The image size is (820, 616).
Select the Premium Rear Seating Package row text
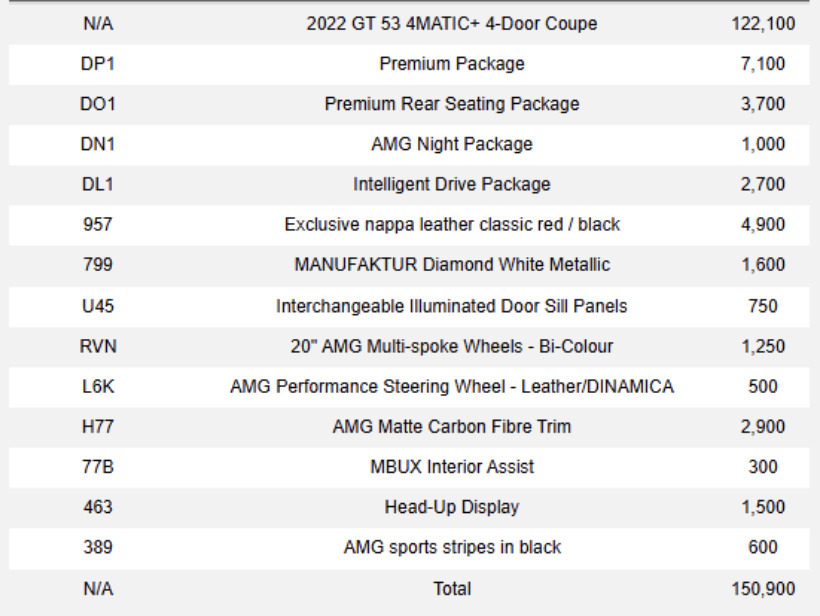pos(451,104)
